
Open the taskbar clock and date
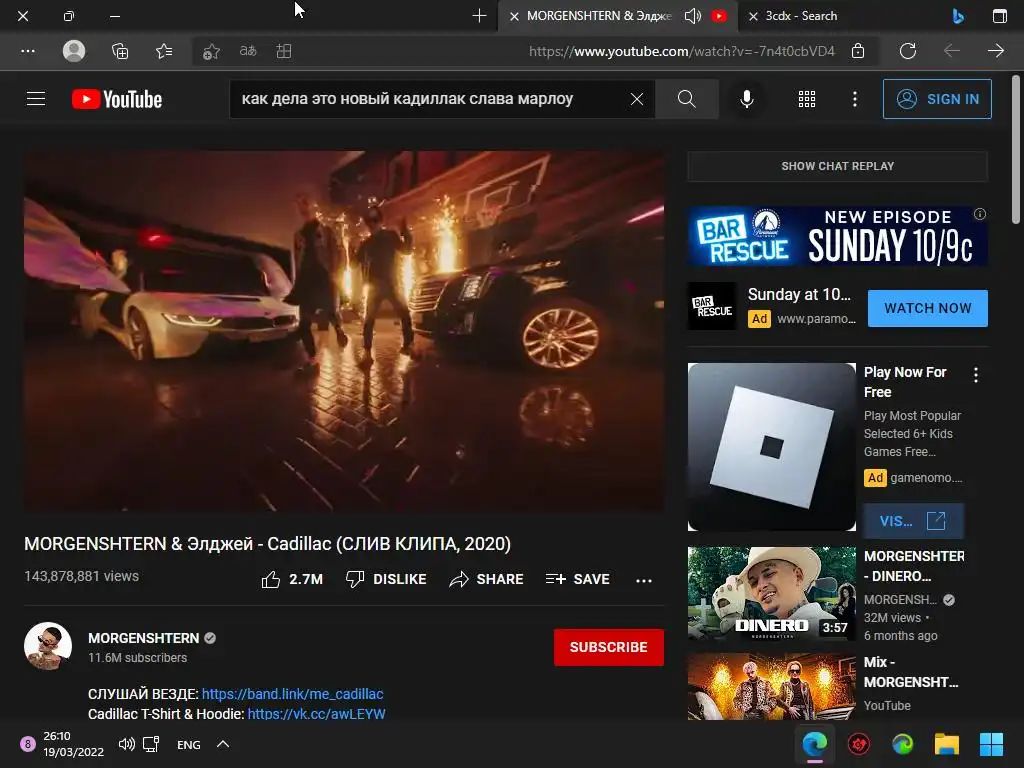pyautogui.click(x=73, y=744)
